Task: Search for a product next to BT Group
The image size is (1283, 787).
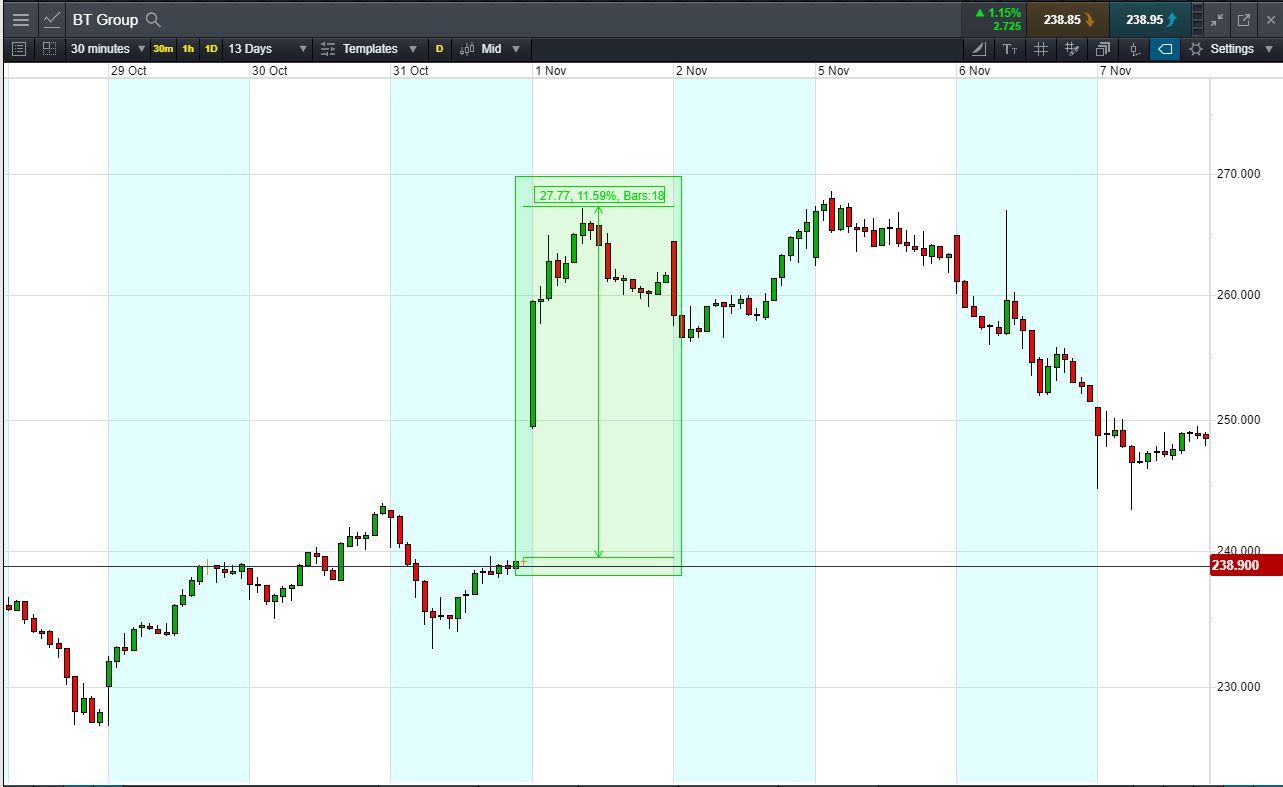Action: point(153,20)
